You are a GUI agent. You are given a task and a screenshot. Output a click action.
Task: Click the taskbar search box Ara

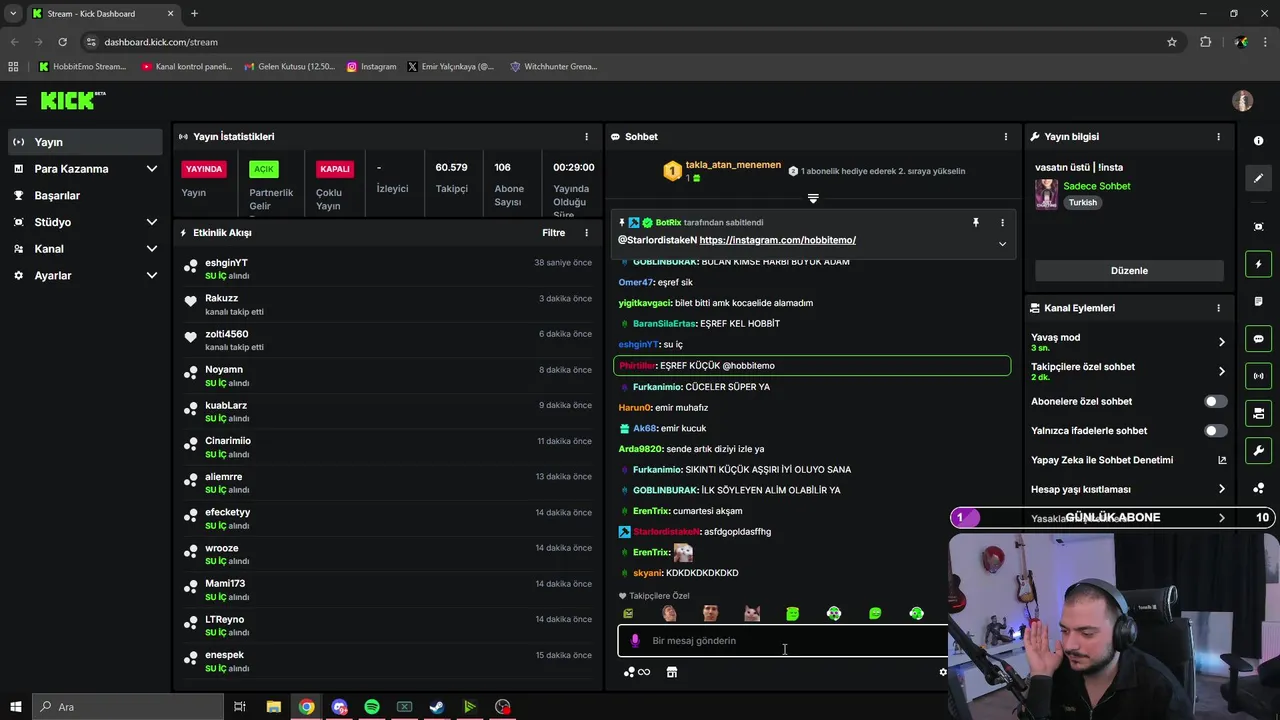pyautogui.click(x=128, y=707)
